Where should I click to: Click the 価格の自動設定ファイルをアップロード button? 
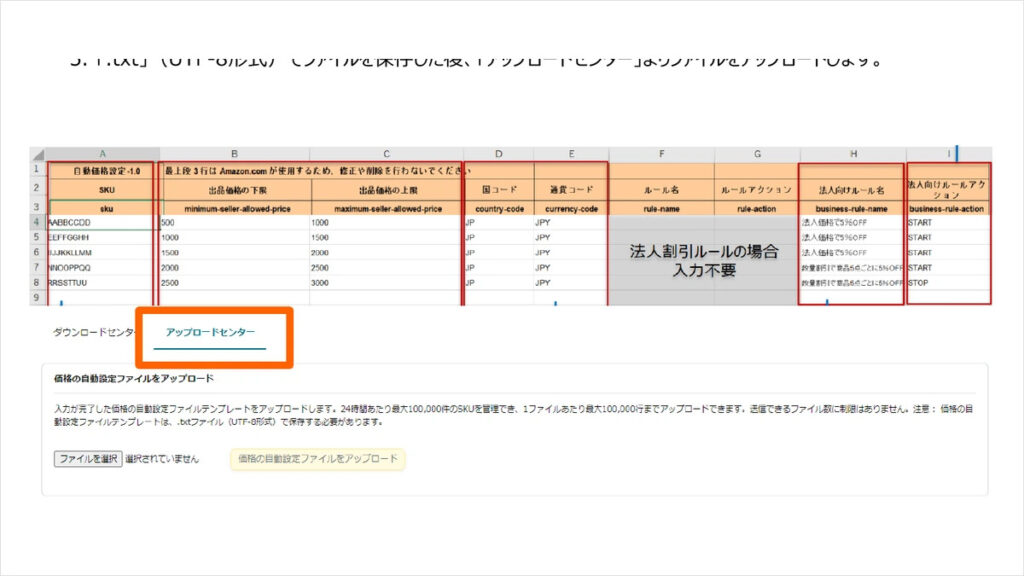coord(318,459)
